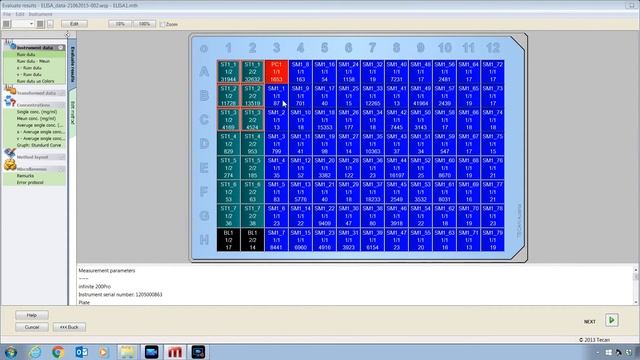Click plate row header D
Viewport: 640px width, 360px height.
[x=204, y=144]
